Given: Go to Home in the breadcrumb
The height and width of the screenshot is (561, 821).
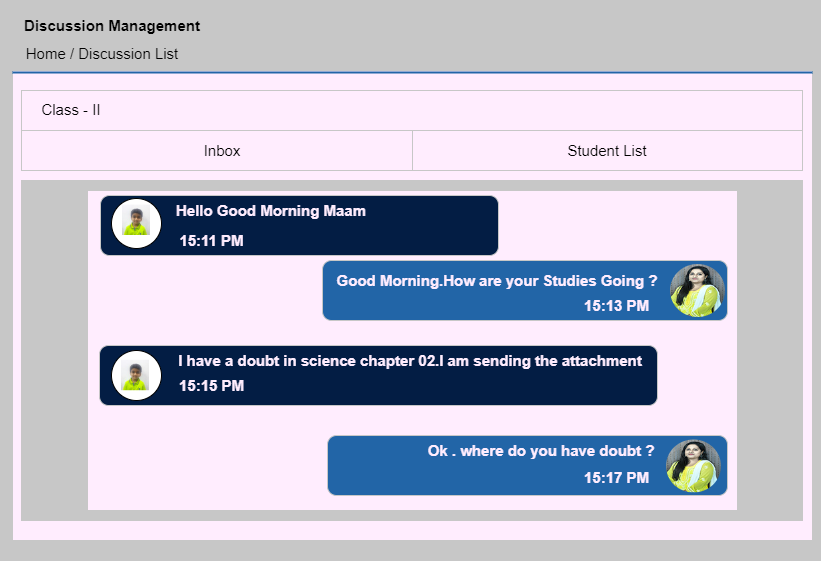Looking at the screenshot, I should pyautogui.click(x=46, y=54).
